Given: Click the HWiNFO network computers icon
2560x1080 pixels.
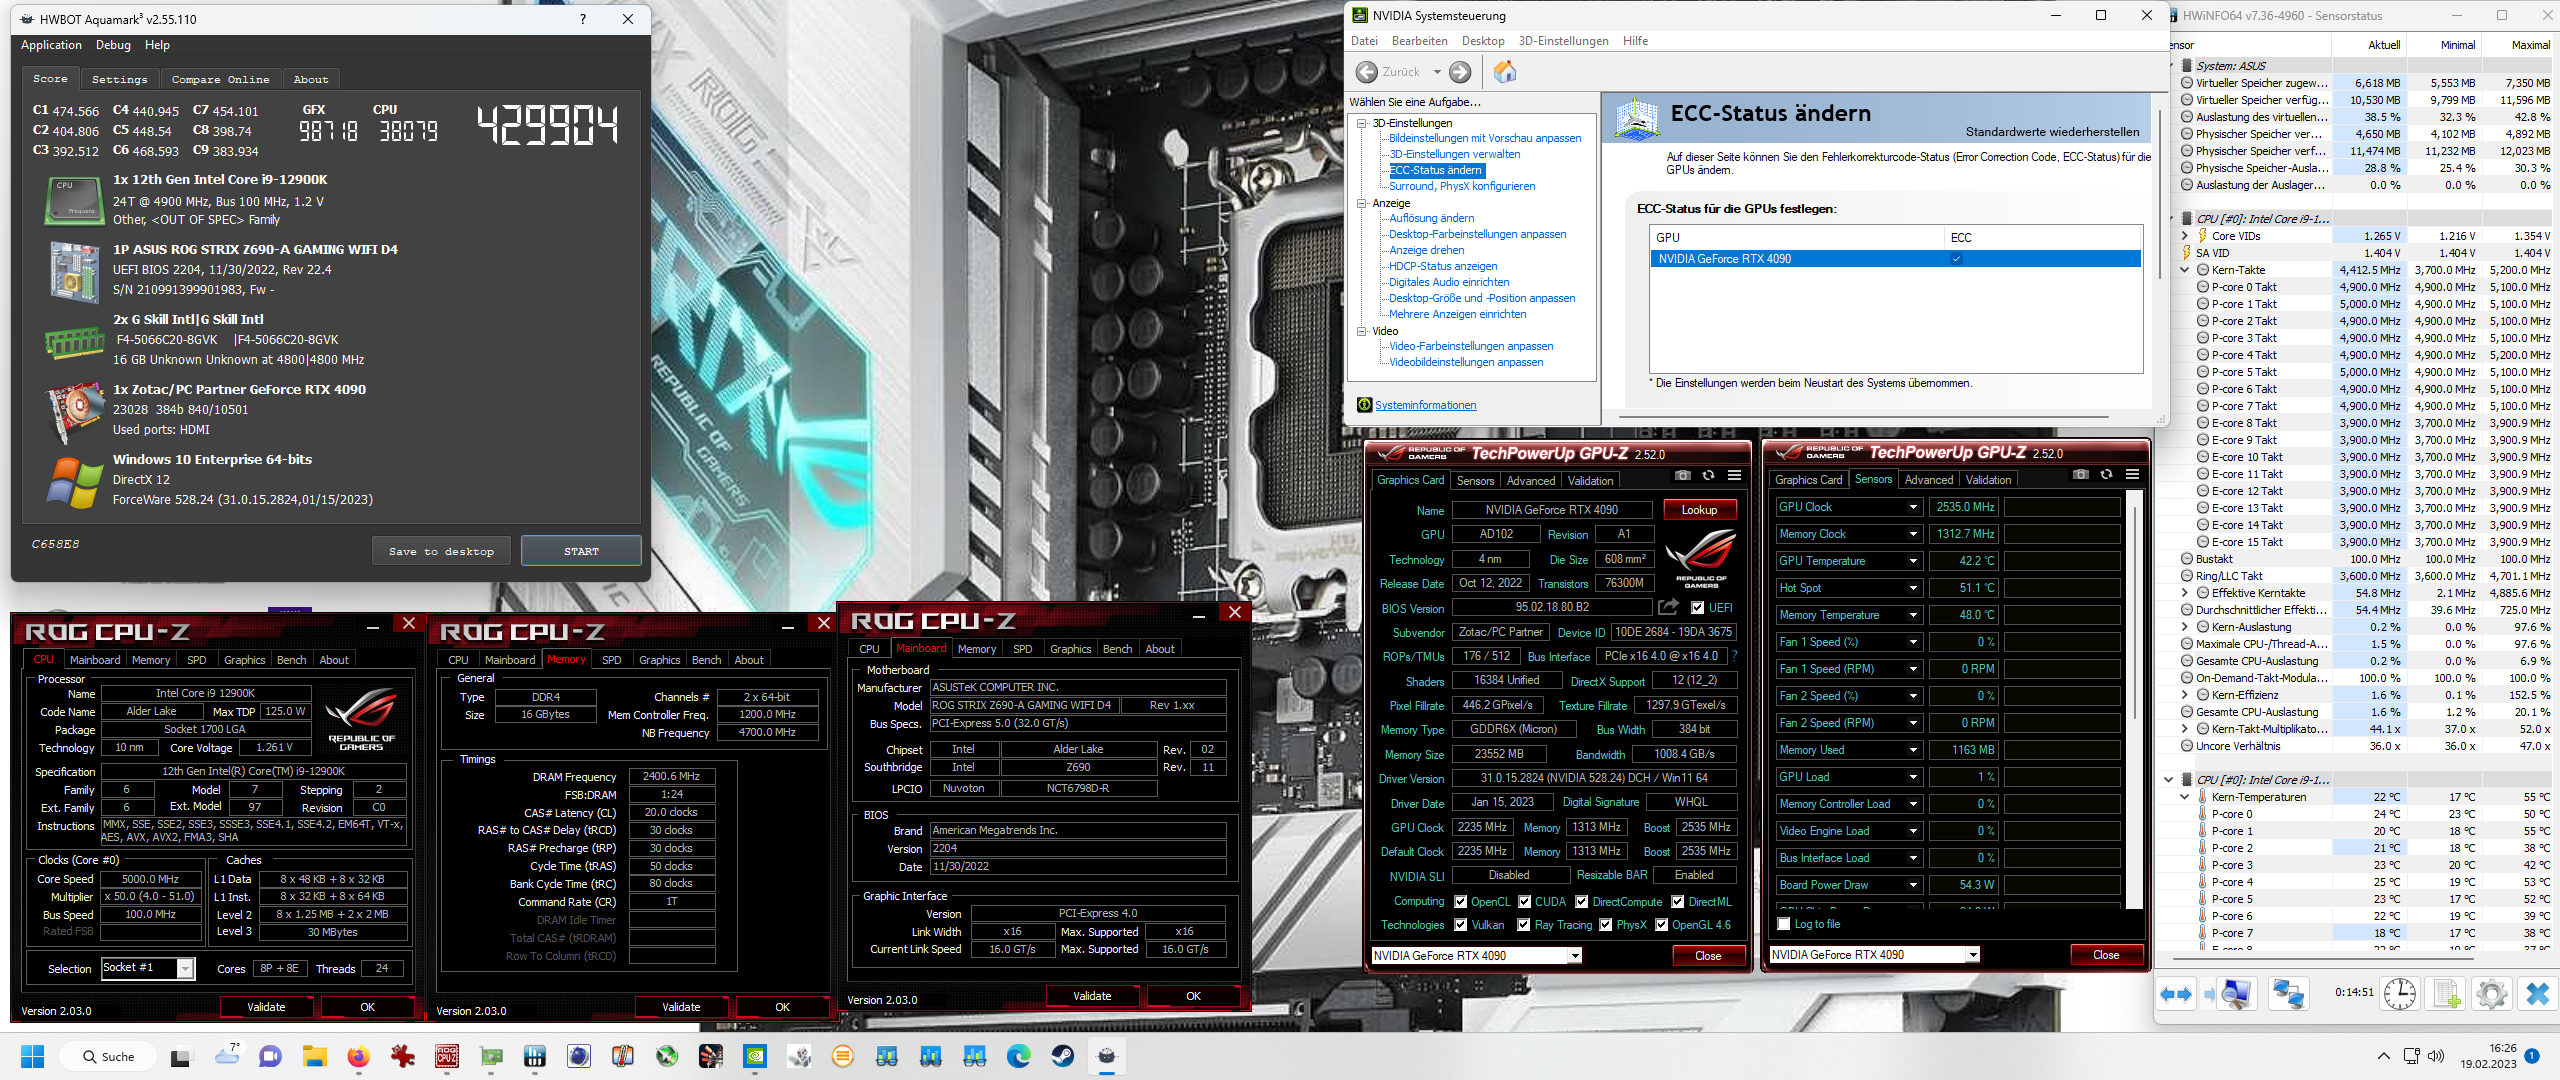Looking at the screenshot, I should pyautogui.click(x=2288, y=994).
